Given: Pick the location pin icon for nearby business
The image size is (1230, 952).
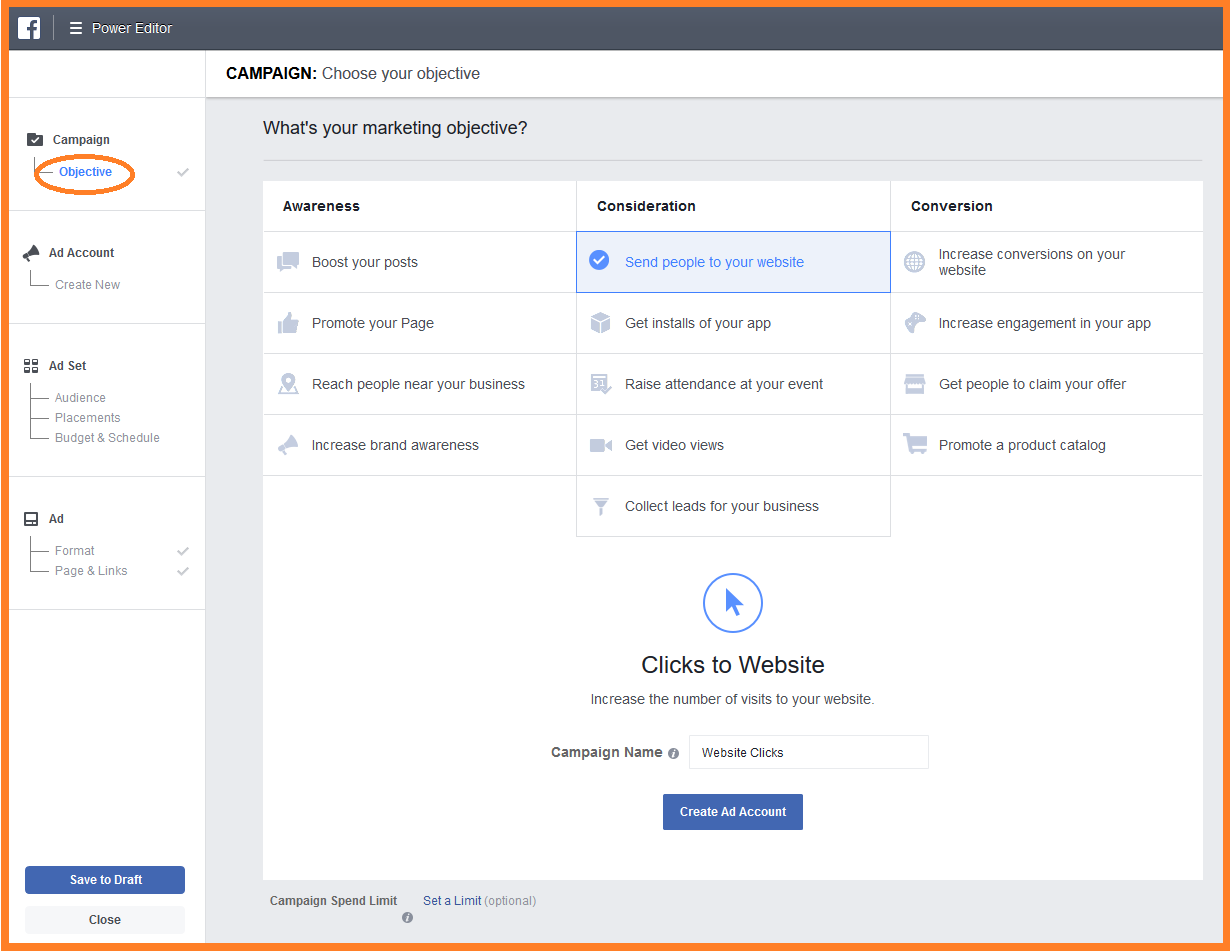Looking at the screenshot, I should [x=288, y=384].
